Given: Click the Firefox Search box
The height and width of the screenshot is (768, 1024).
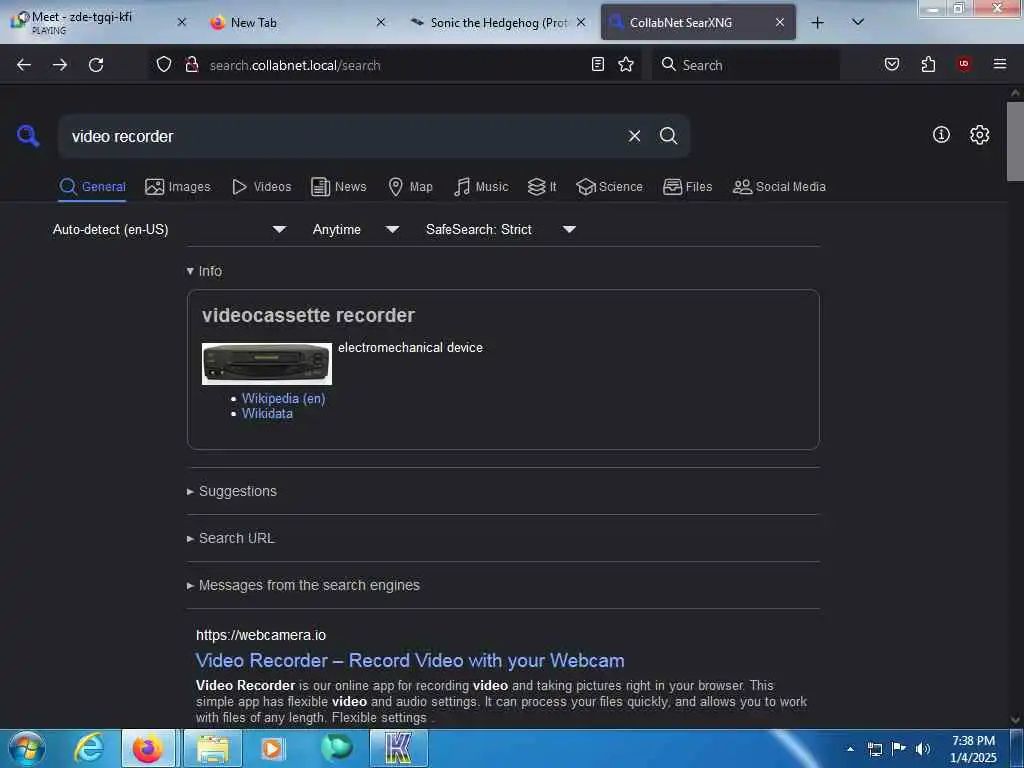Looking at the screenshot, I should tap(745, 65).
